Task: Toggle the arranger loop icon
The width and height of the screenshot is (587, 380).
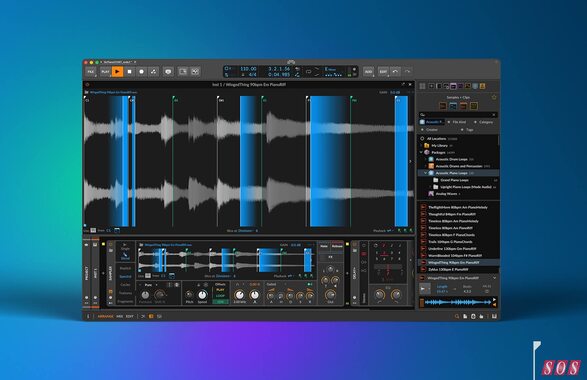Action: click(x=308, y=72)
